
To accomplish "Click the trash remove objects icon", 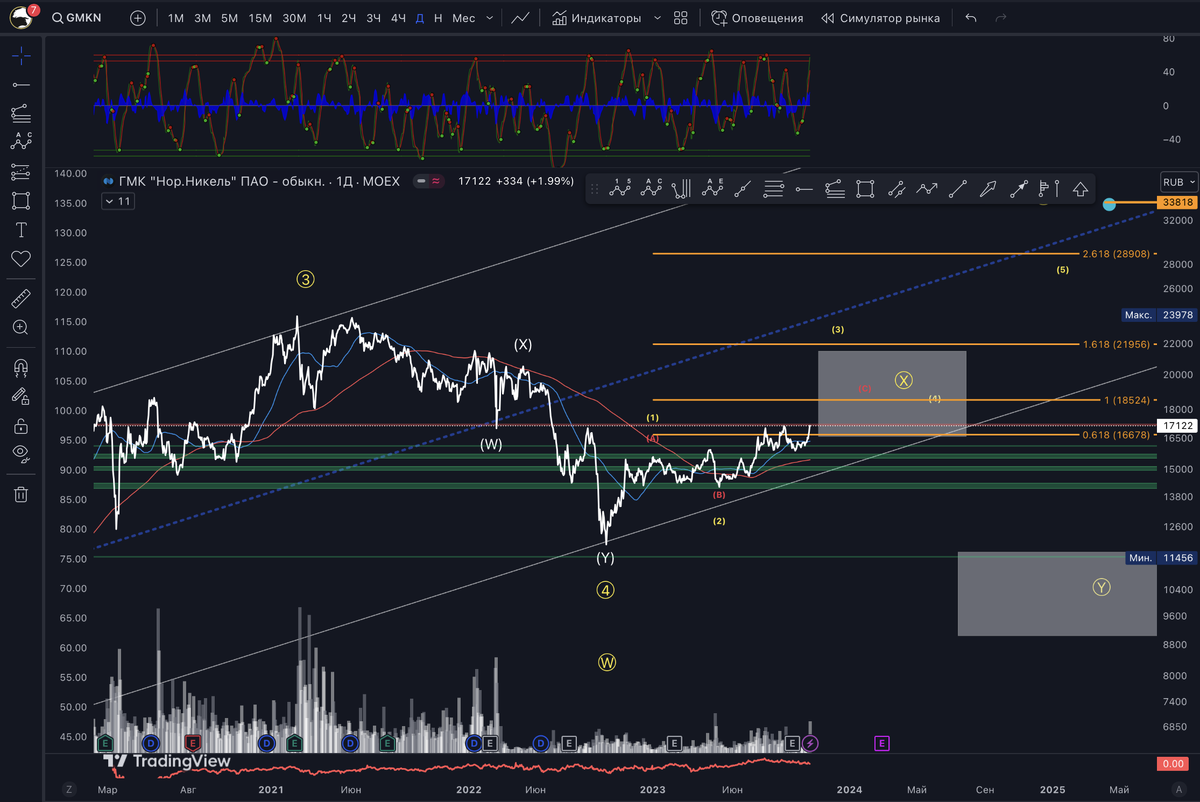I will click(21, 493).
